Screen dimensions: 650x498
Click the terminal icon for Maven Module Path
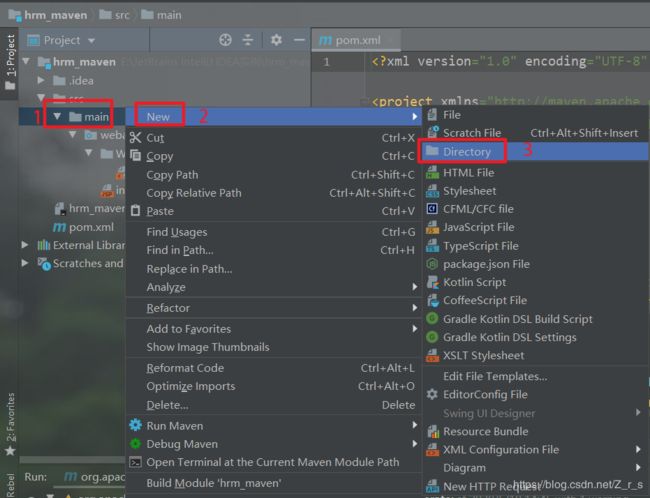(136, 462)
